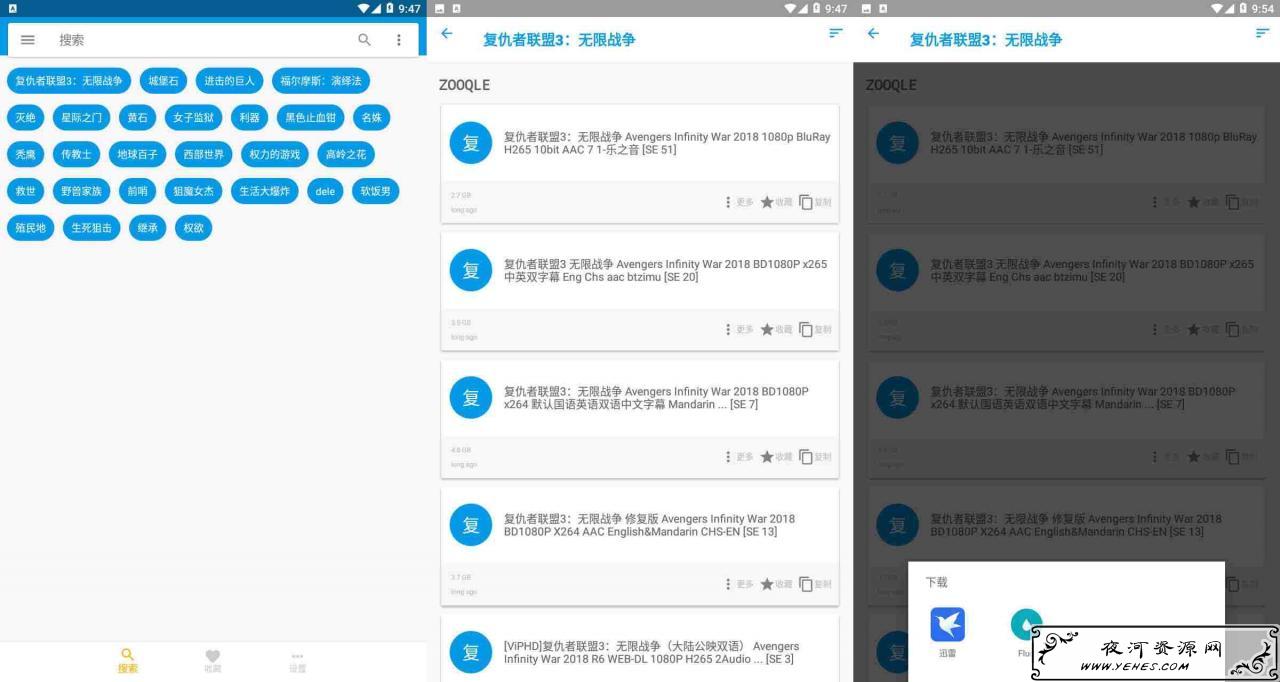Screen dimensions: 1280x682
Task: Tap the 复仇者联盟3：无限战争 history chip
Action: (x=69, y=81)
